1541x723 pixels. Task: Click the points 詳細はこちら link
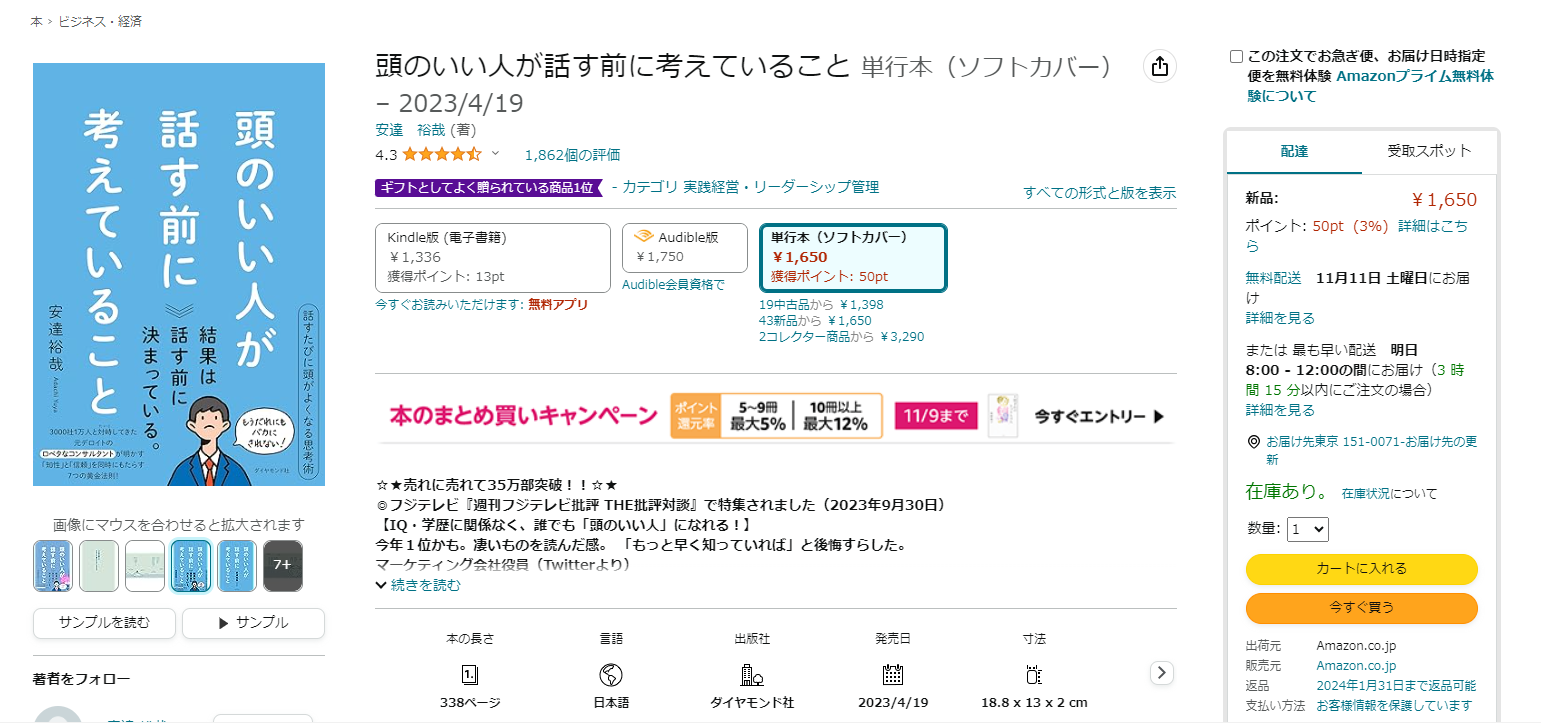(x=1357, y=236)
